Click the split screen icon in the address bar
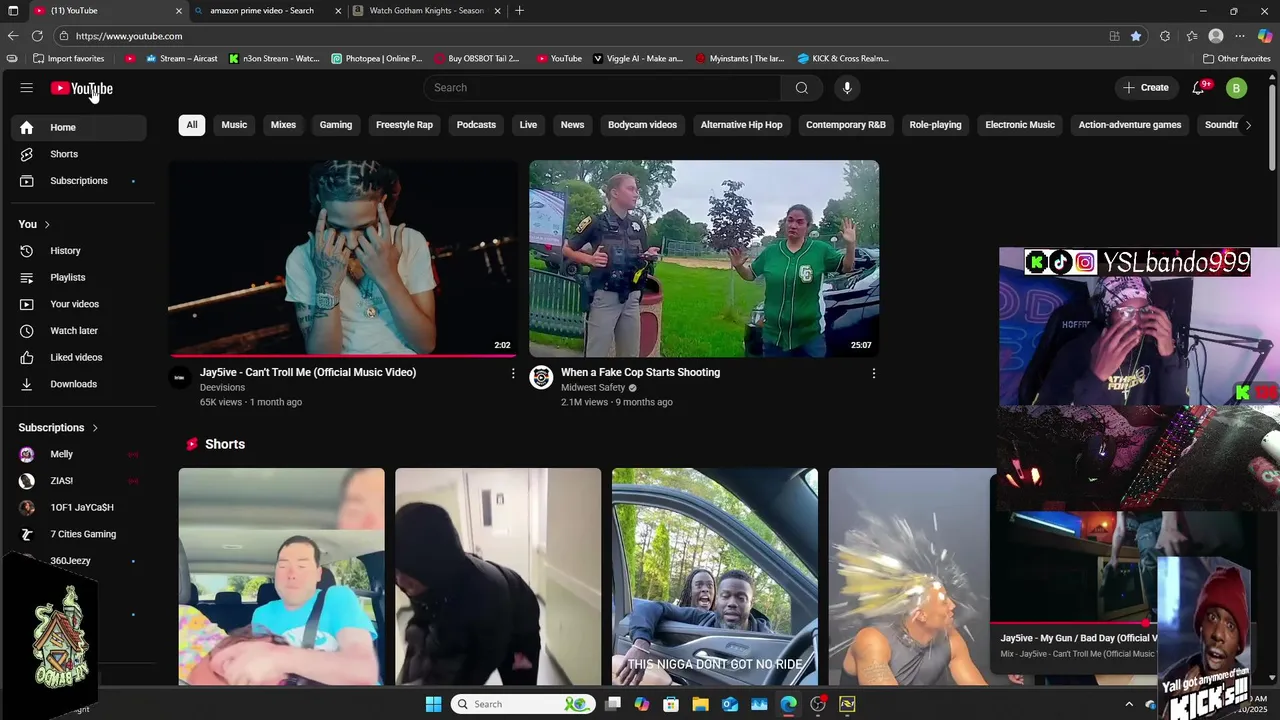Image resolution: width=1280 pixels, height=720 pixels. (1114, 36)
